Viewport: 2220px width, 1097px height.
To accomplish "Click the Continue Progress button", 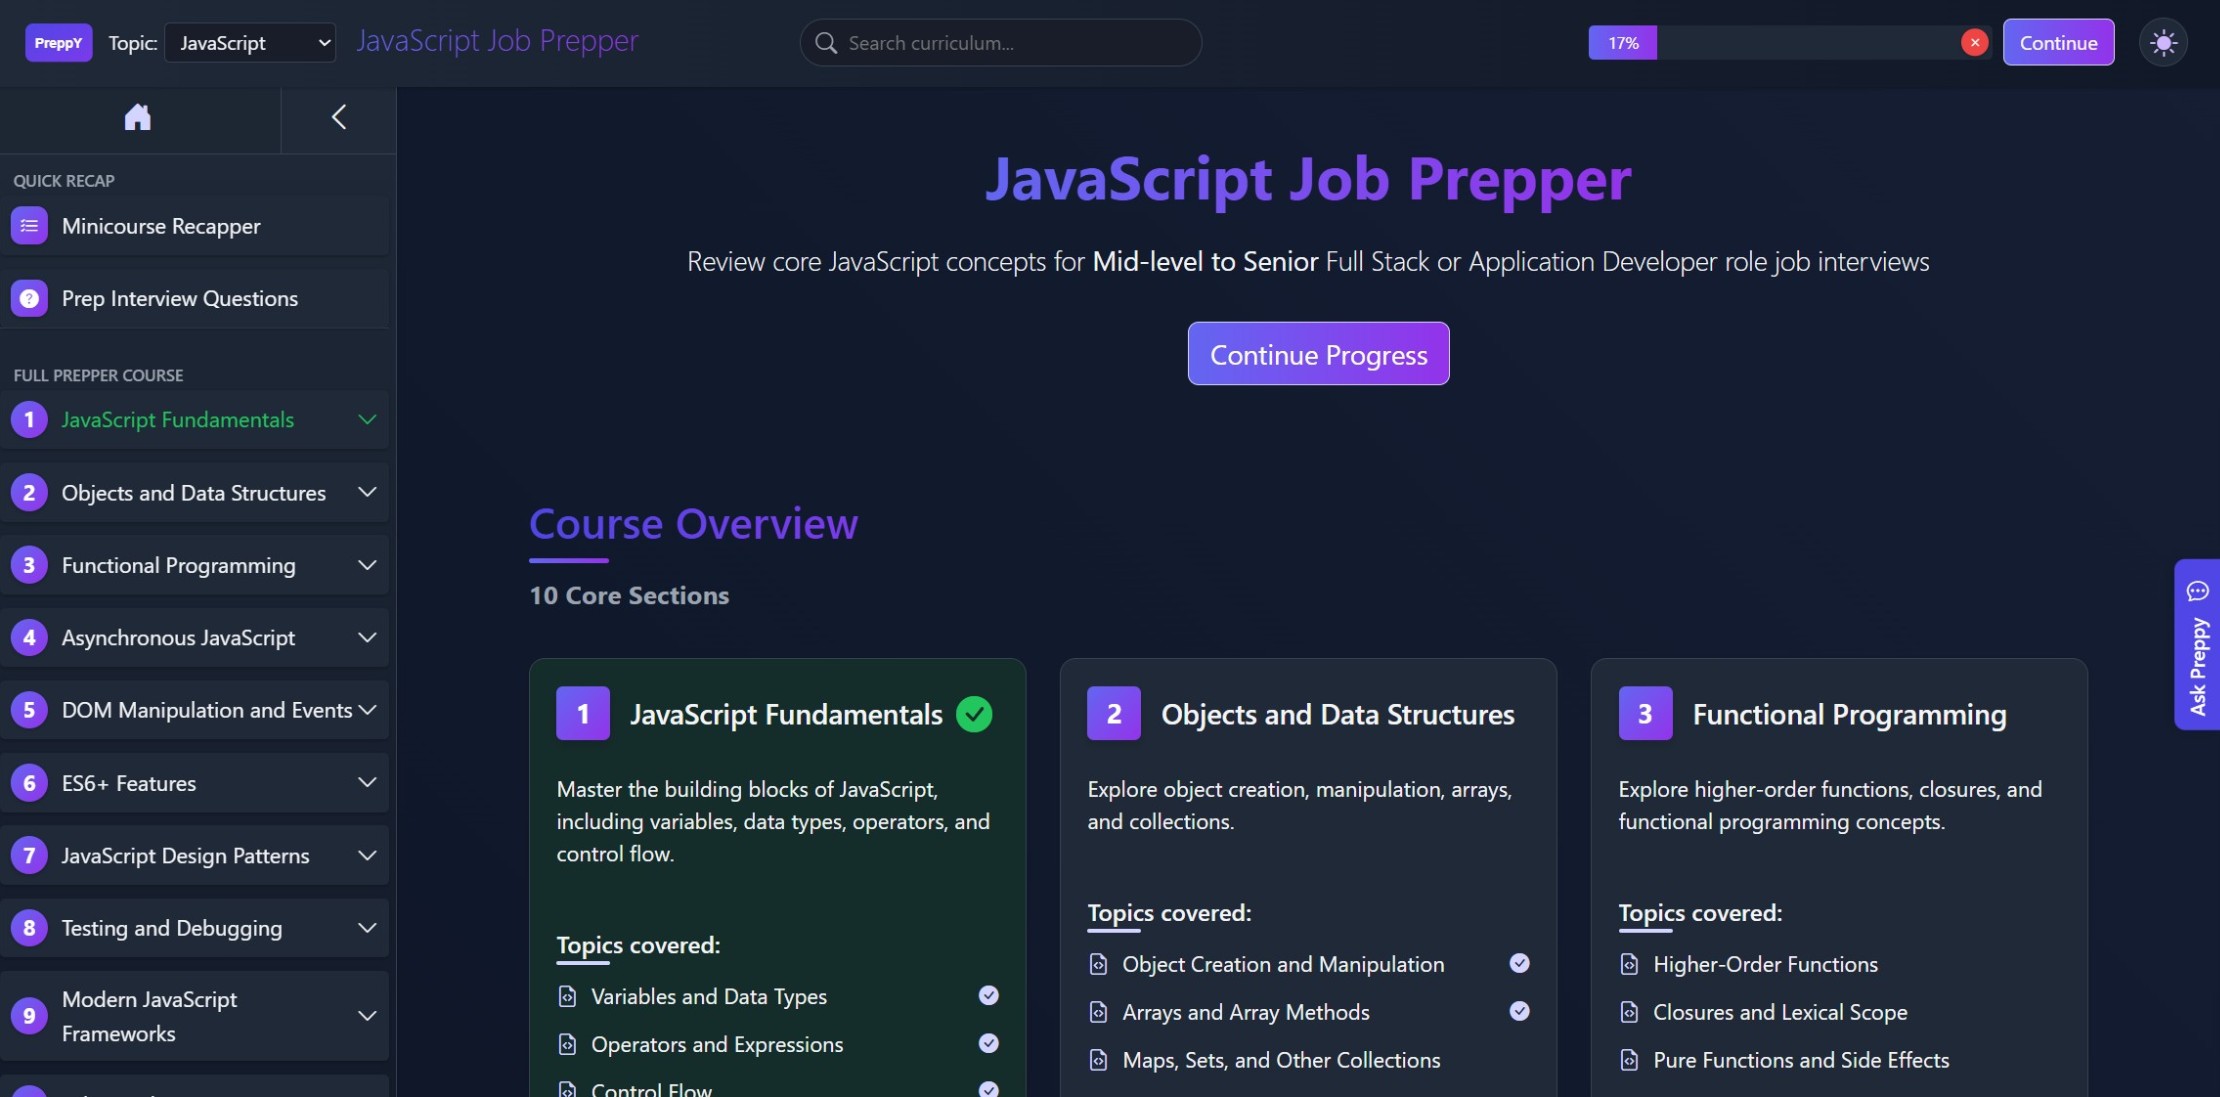I will point(1318,353).
